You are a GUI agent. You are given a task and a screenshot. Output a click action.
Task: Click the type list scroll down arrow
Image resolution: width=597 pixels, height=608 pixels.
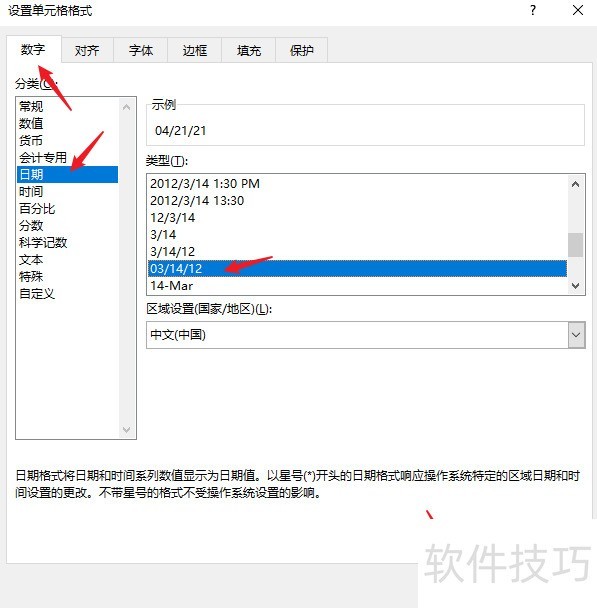point(576,286)
